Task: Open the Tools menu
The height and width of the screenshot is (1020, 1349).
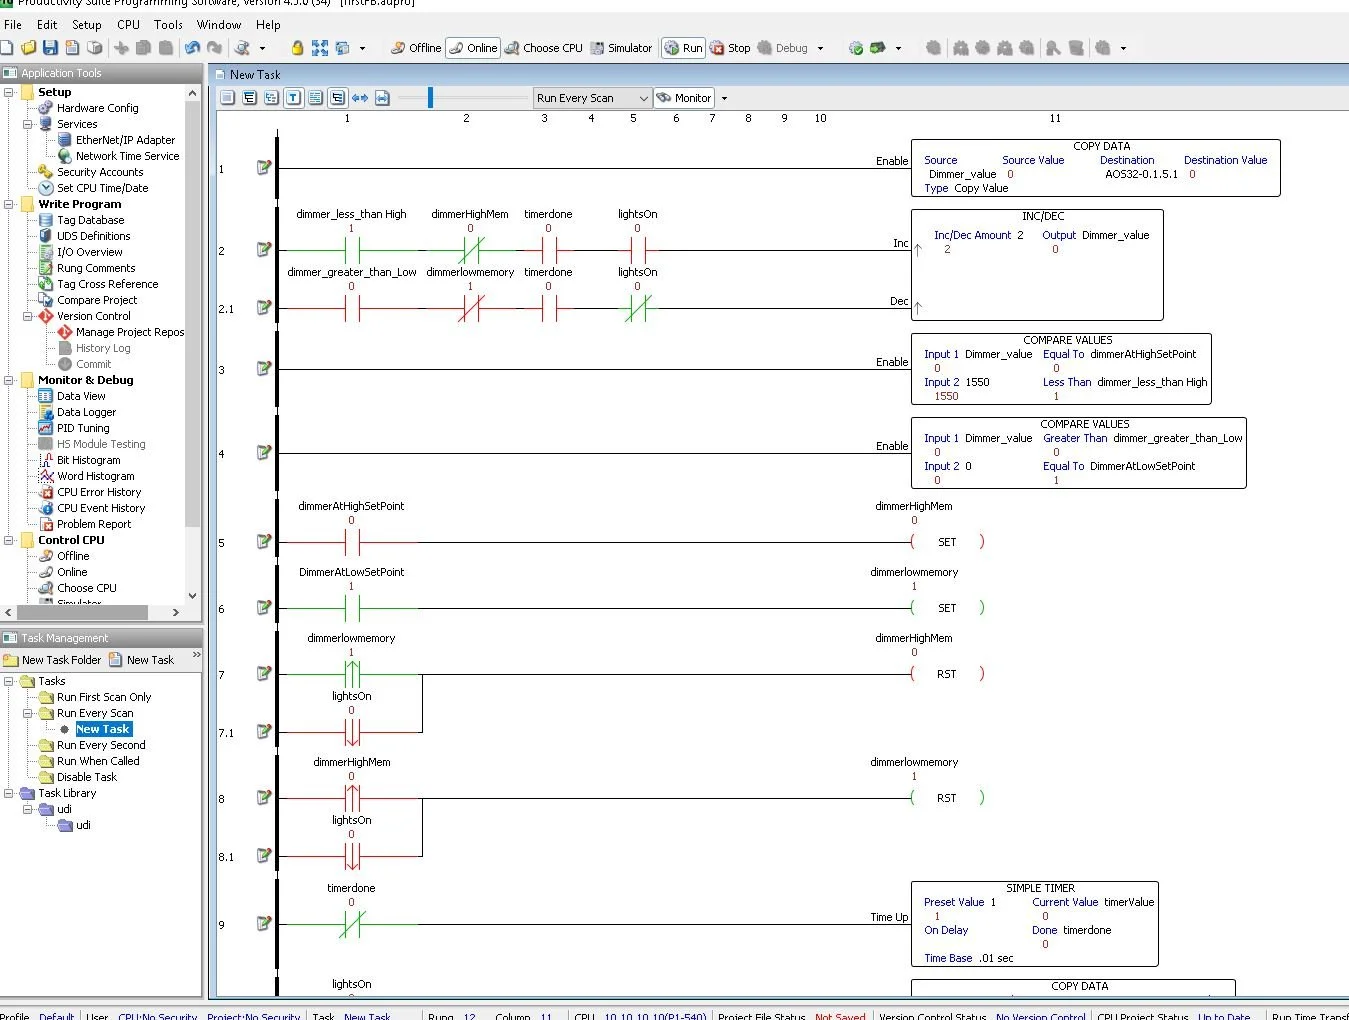Action: 168,25
